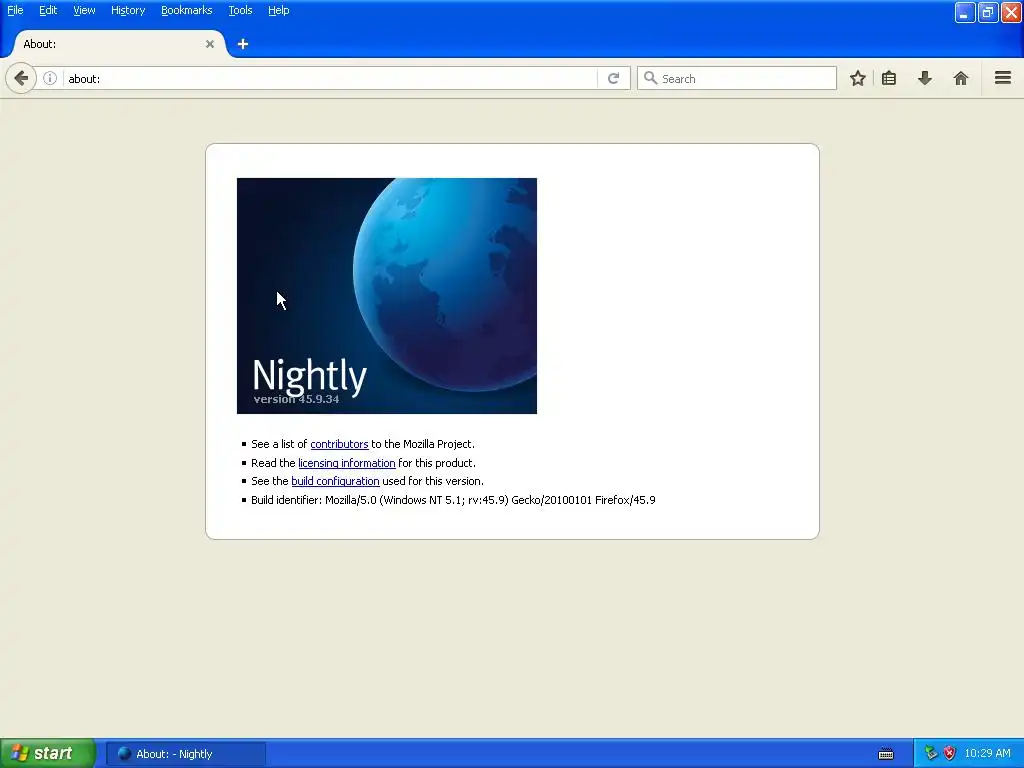Screen dimensions: 1024x768
Task: Open the contributors link
Action: [x=339, y=444]
